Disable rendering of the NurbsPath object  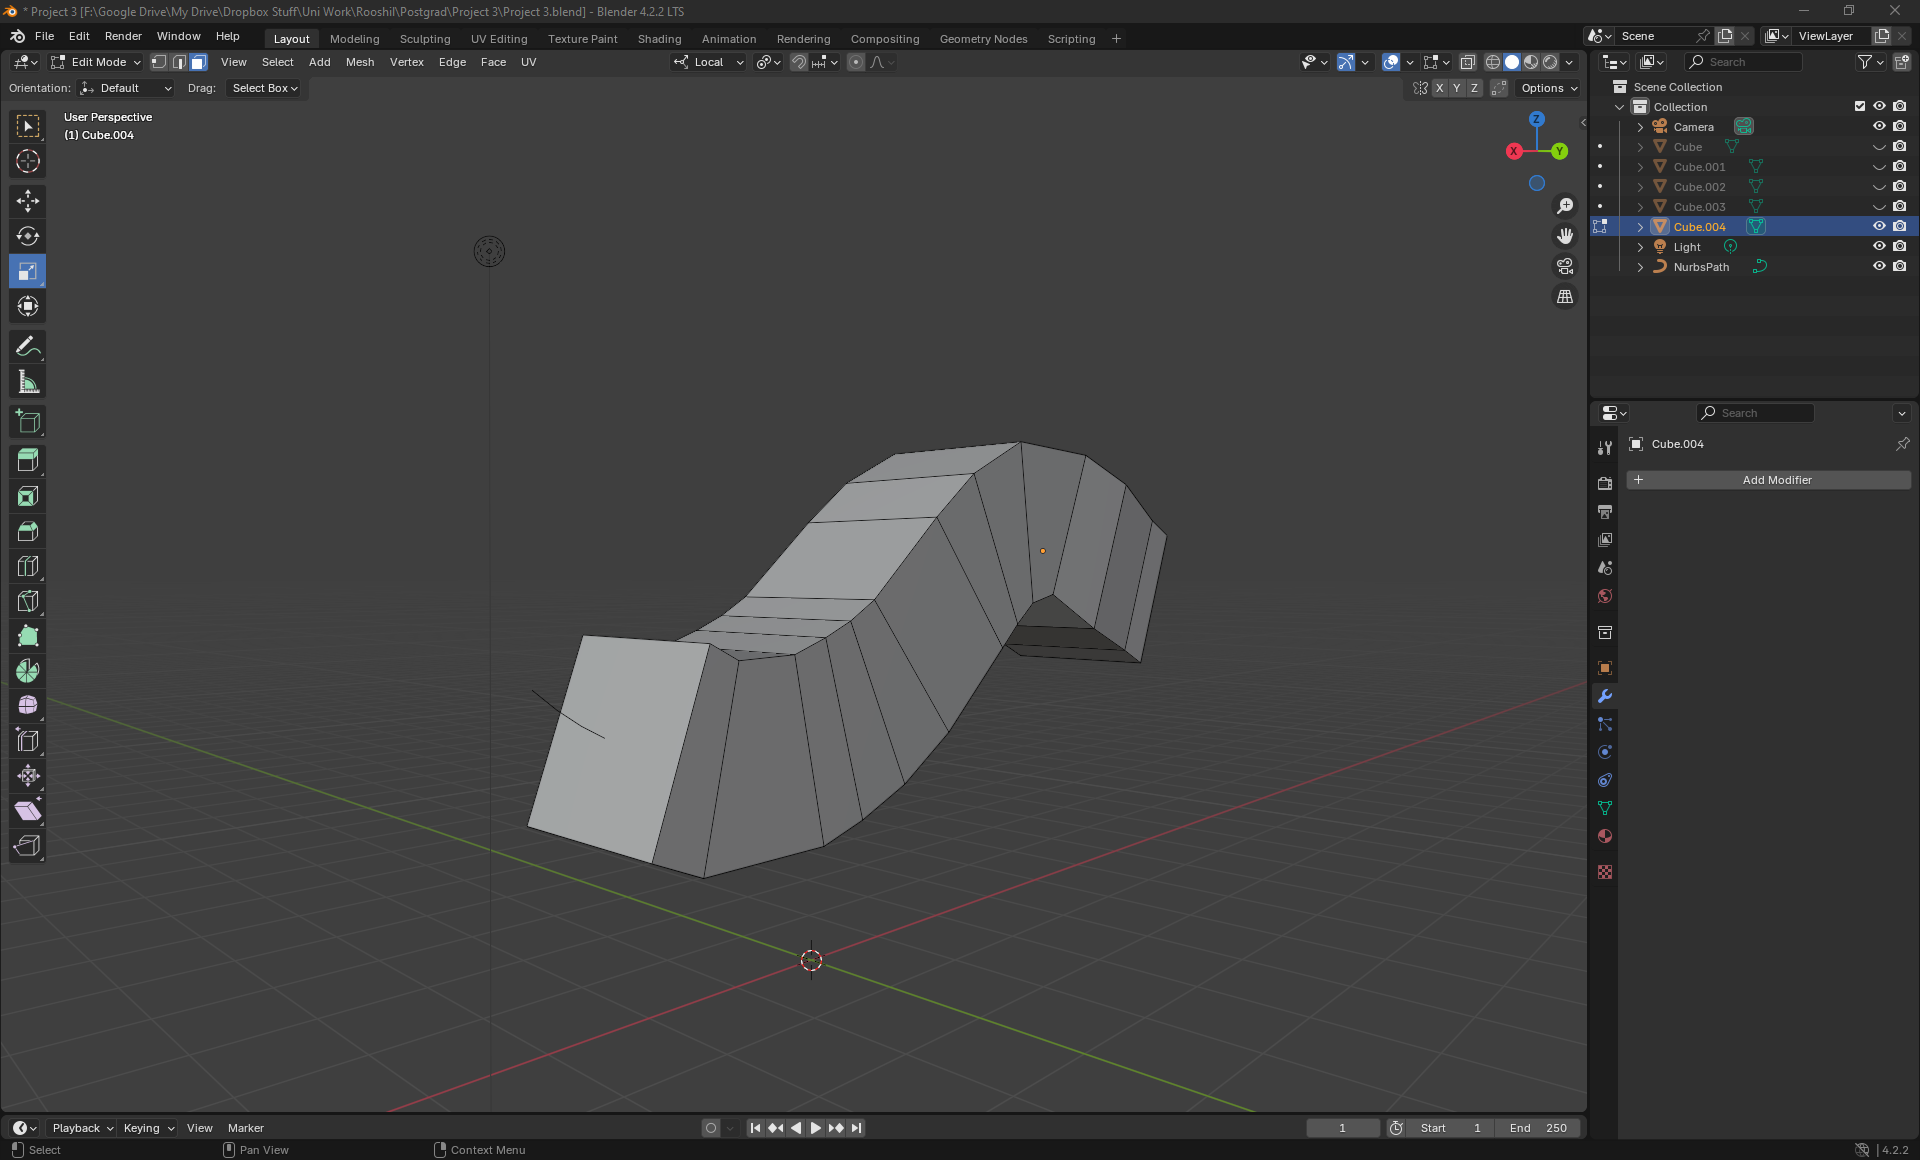point(1899,266)
